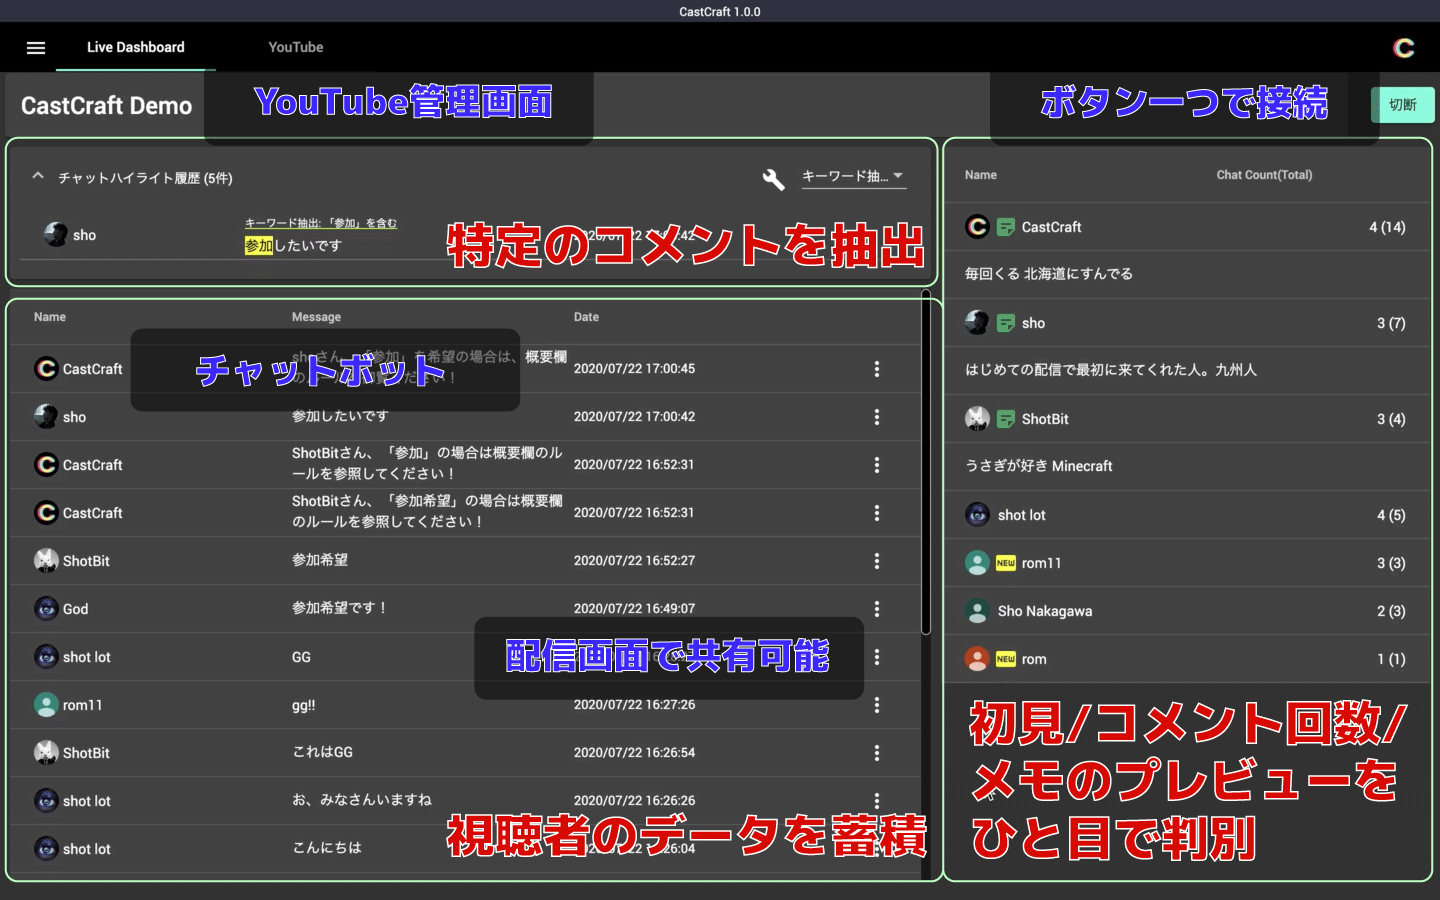This screenshot has height=900, width=1440.
Task: Click the highlighted 参加 keyword in the comment
Action: pos(258,245)
